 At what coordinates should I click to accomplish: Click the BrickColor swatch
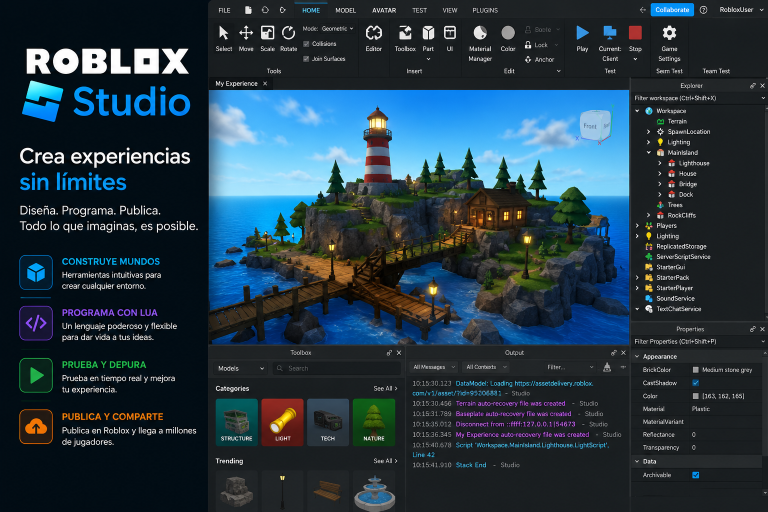click(x=696, y=370)
